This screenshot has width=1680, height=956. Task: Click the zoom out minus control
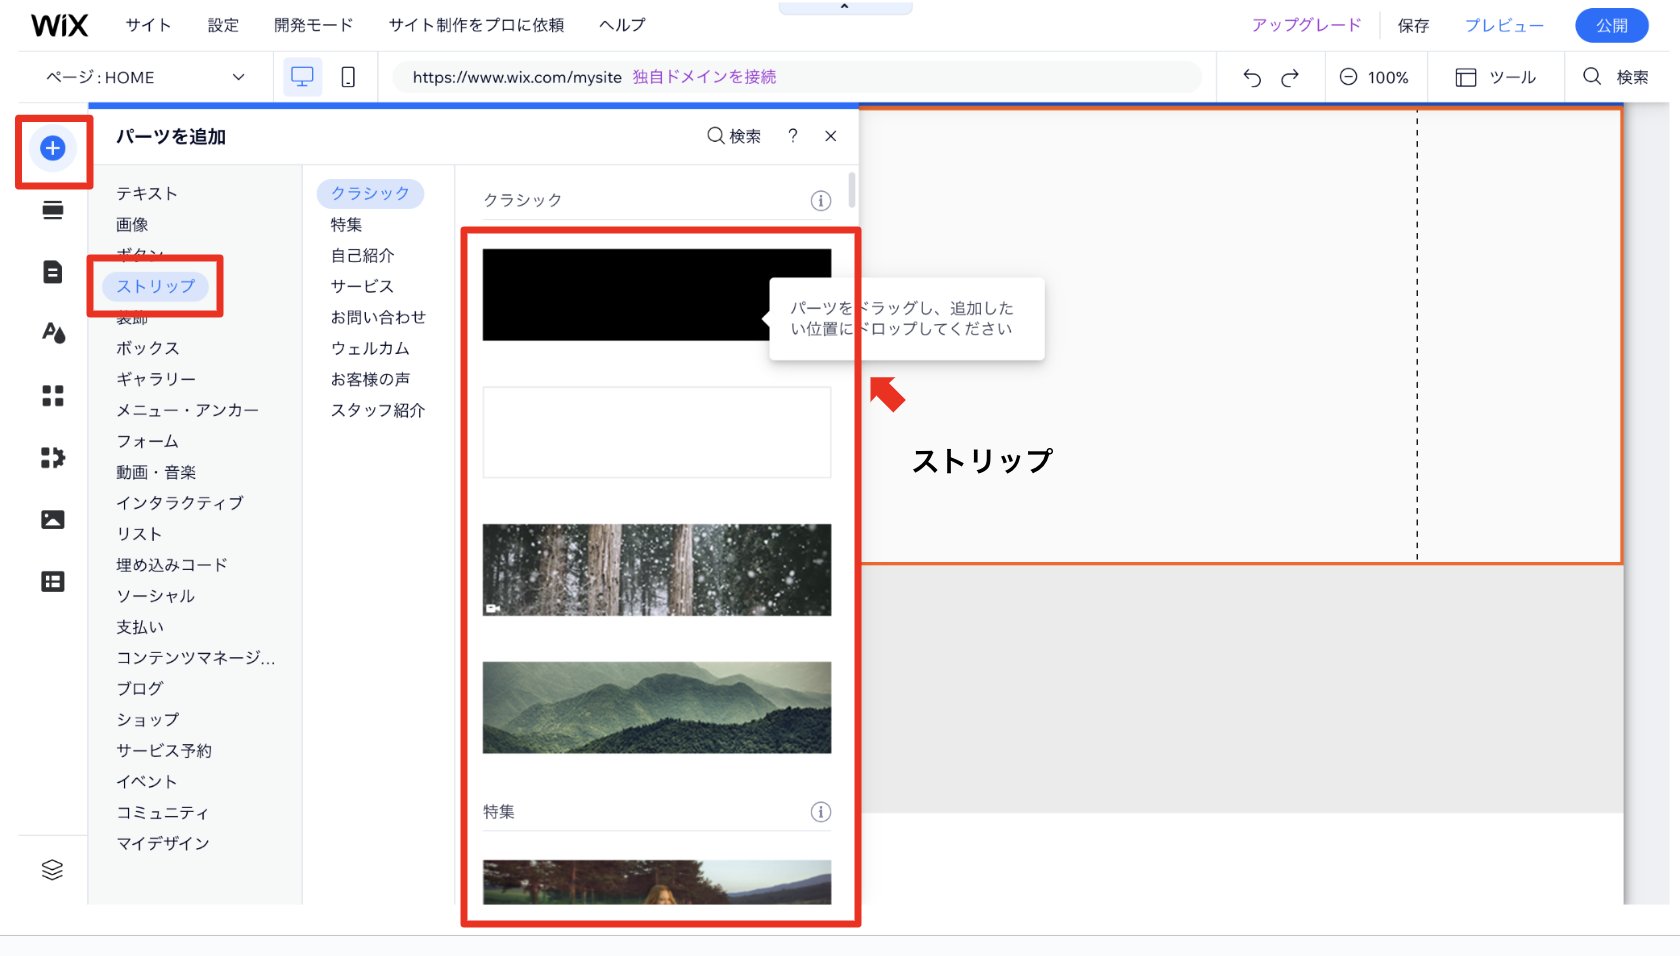point(1349,77)
